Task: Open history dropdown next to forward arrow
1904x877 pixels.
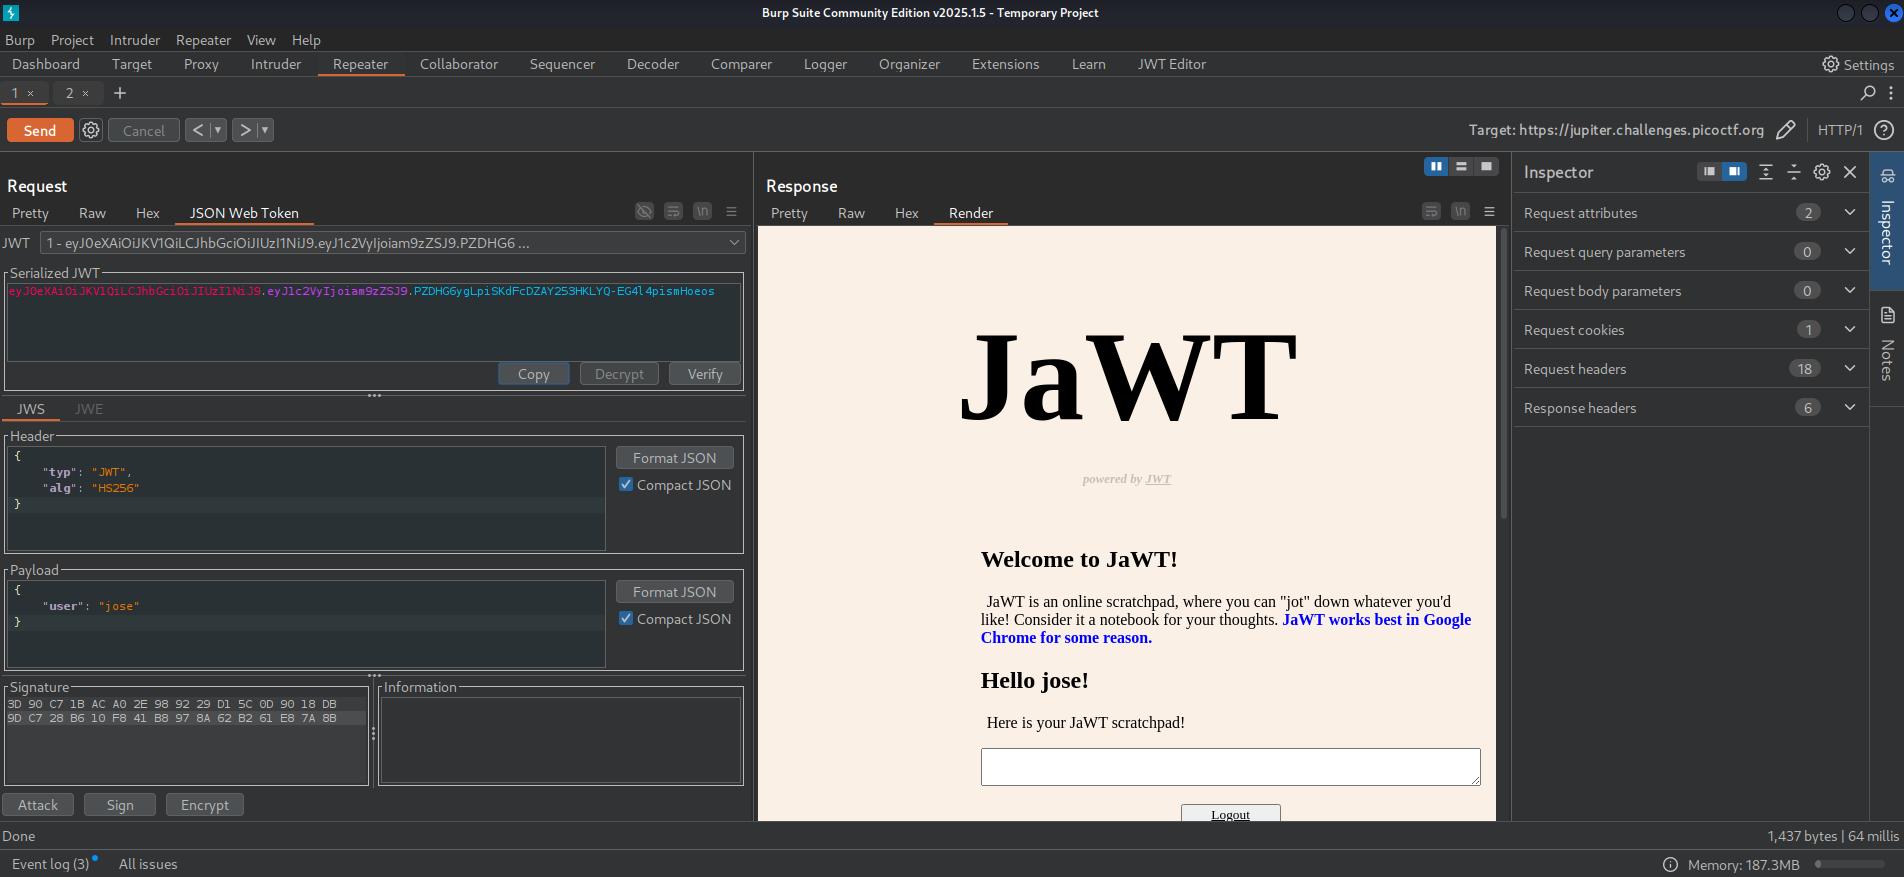Action: 265,130
